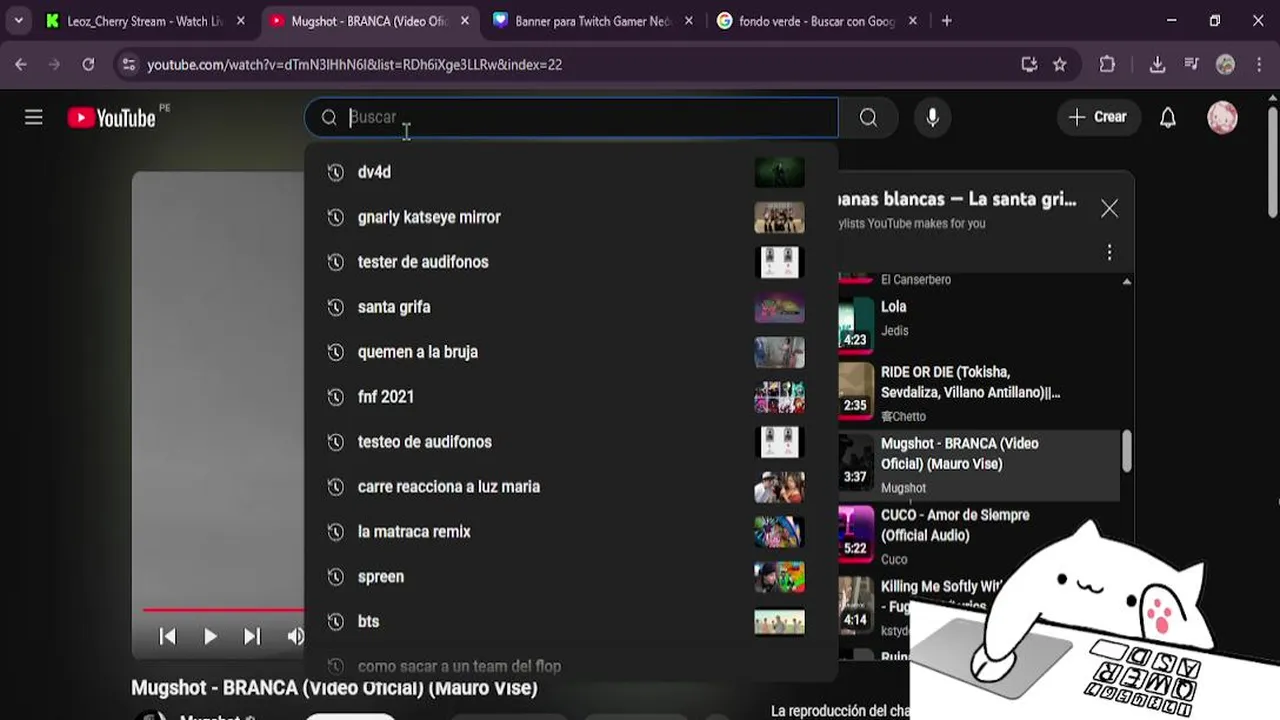Play 'RIDE OR DIE (Tokisha...)' playlist item

point(979,391)
